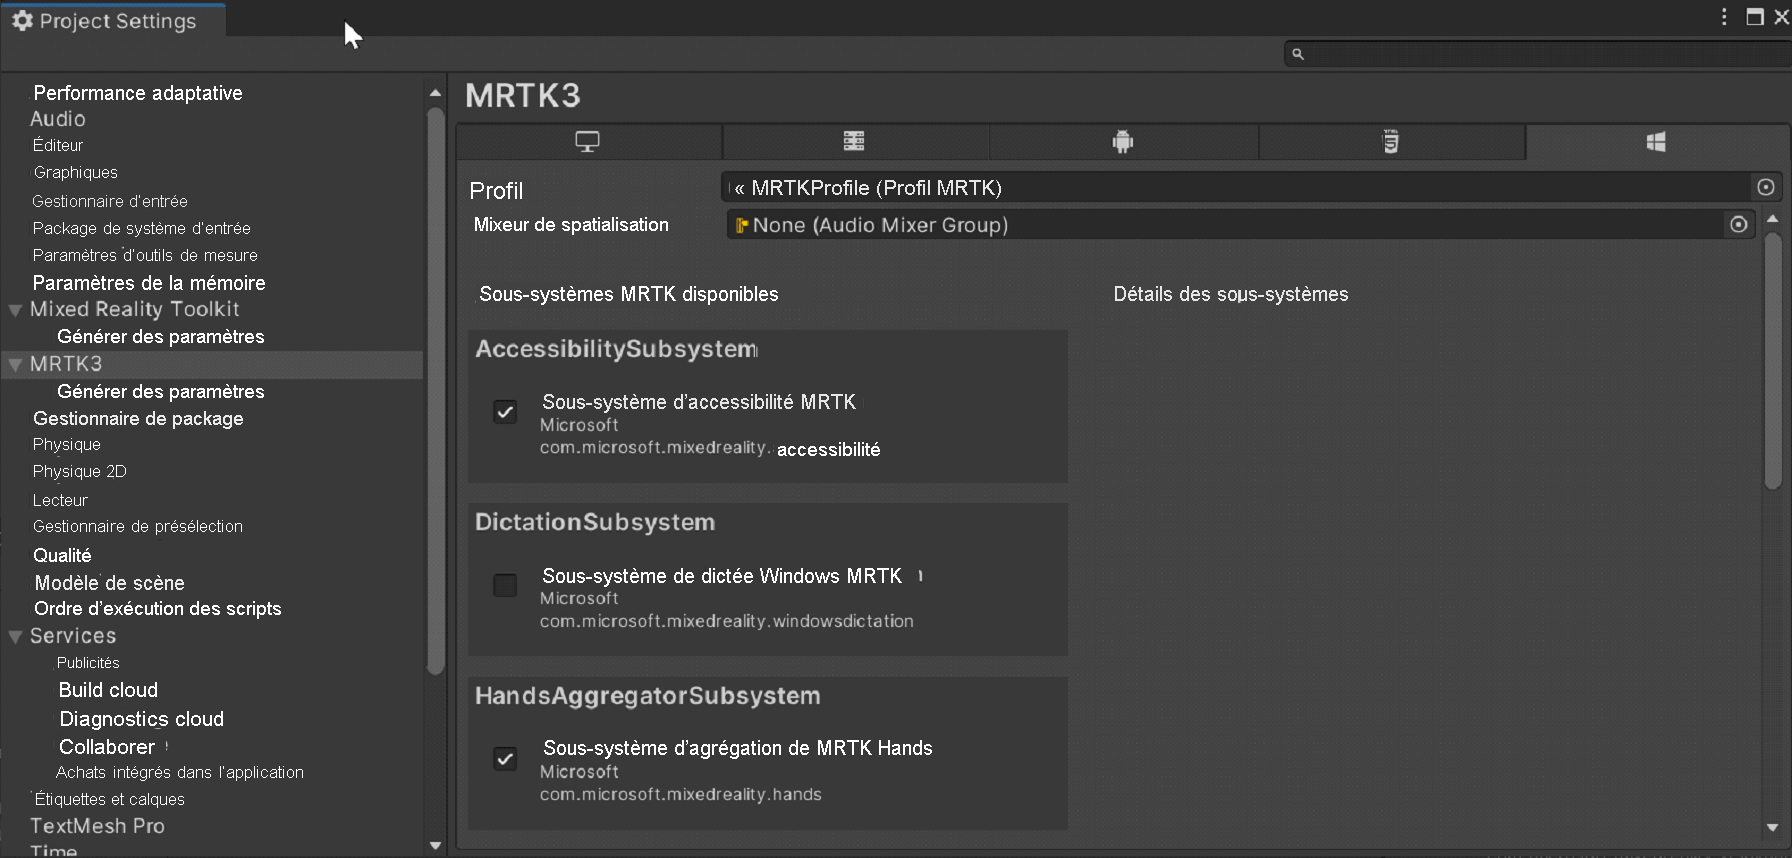Enable Sous-système de dictée Windows MRTK
The height and width of the screenshot is (858, 1792).
505,585
